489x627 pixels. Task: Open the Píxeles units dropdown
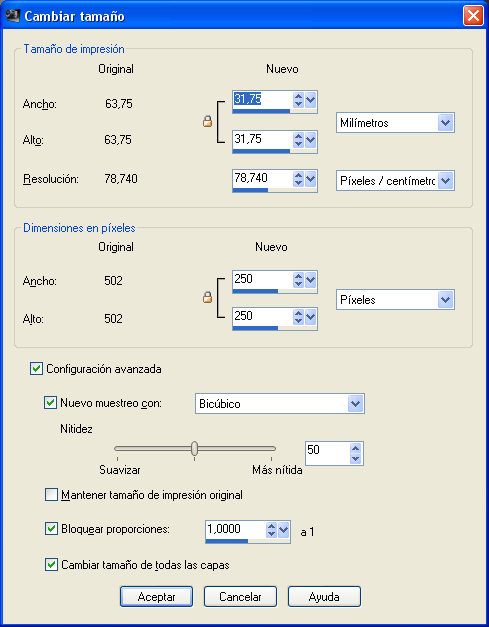click(x=395, y=300)
